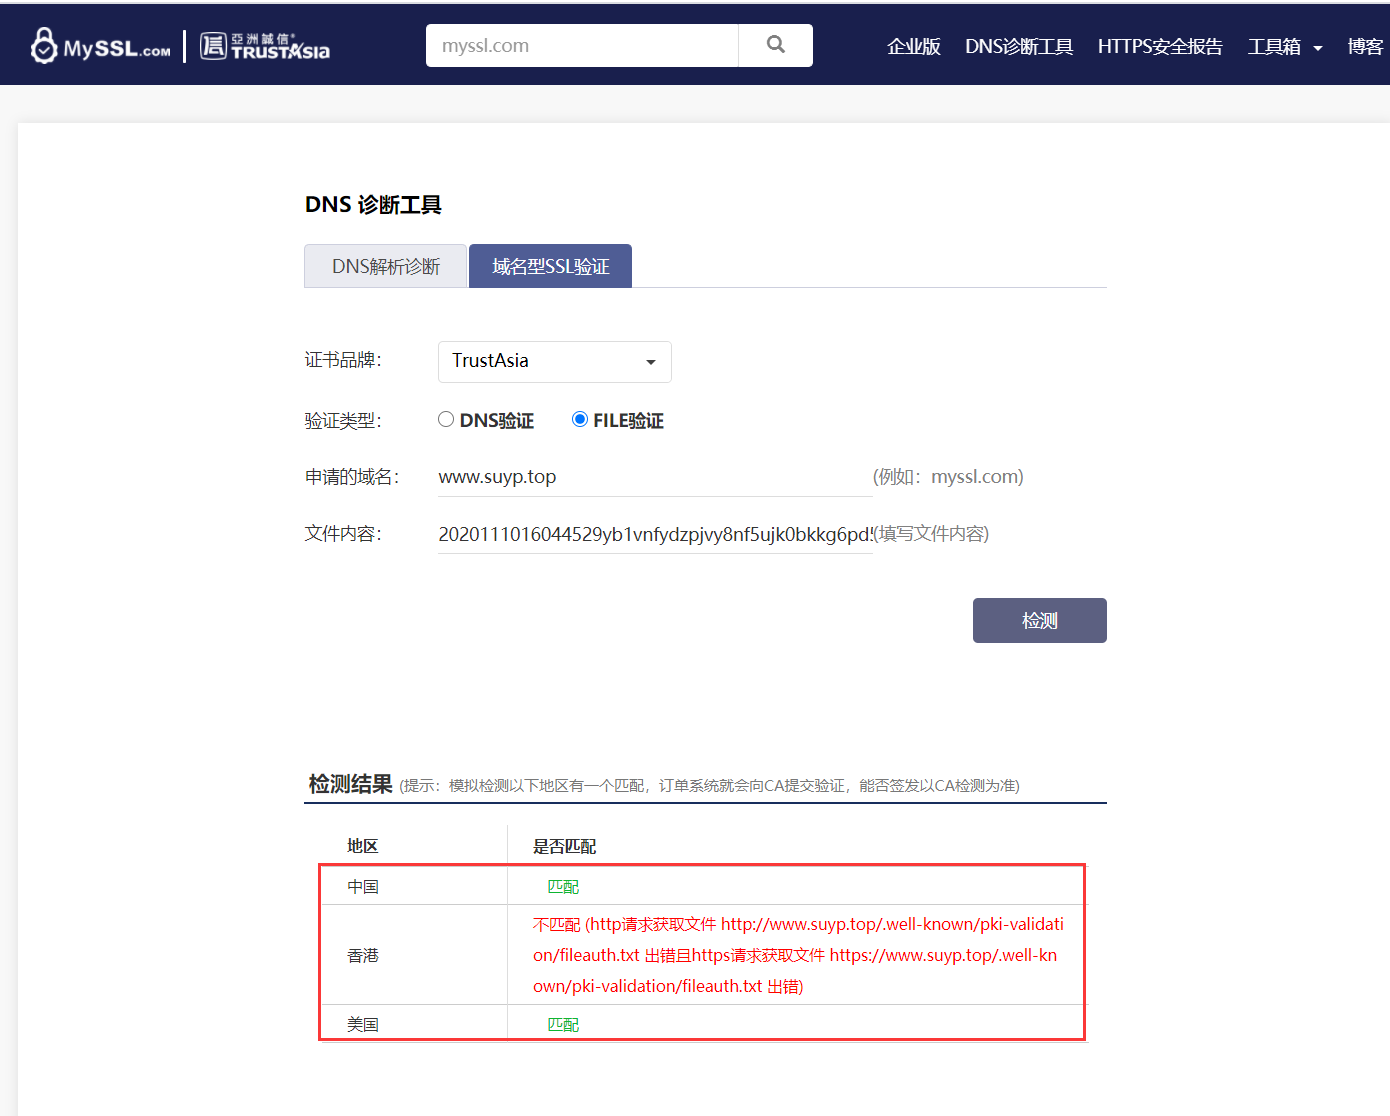Viewport: 1390px width, 1116px height.
Task: Open the fileauth.txt URL in 香港 error message
Action: pos(890,924)
